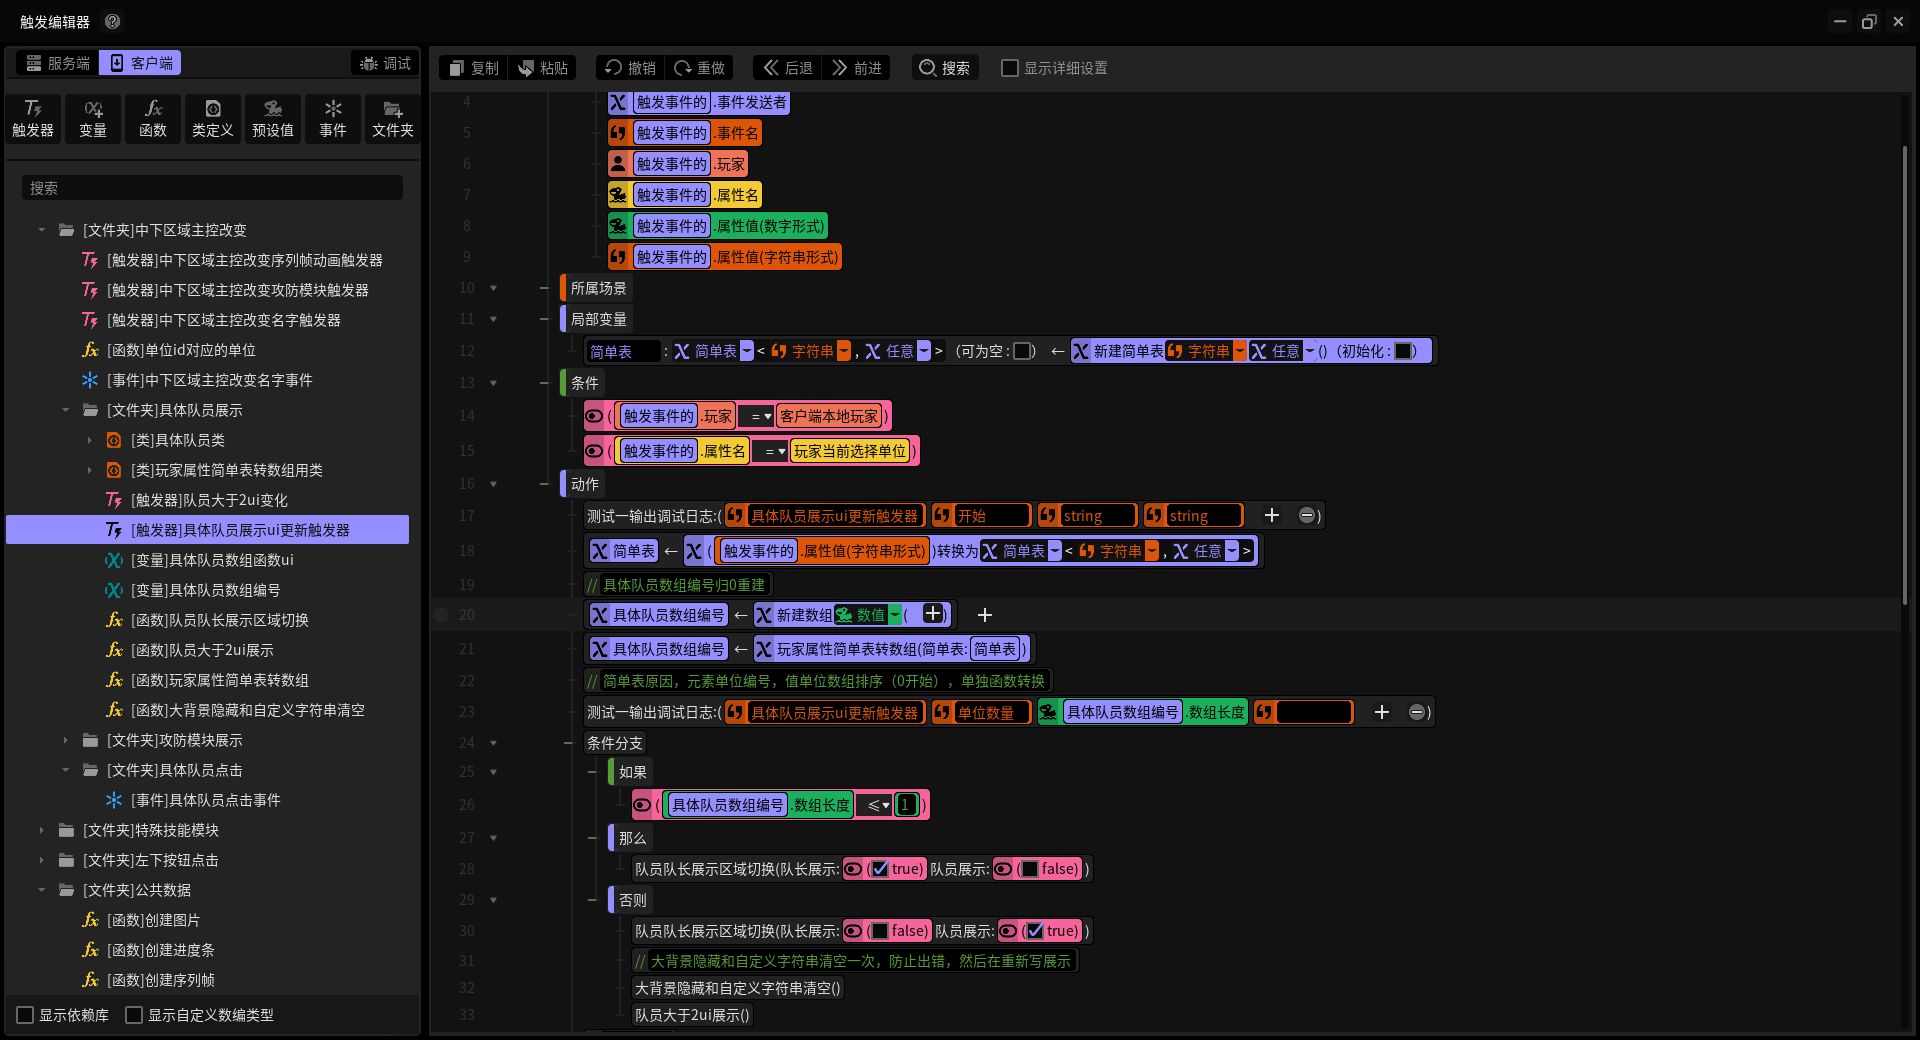Viewport: 1920px width, 1040px height.
Task: Click the 前进 forward navigation button
Action: click(856, 68)
